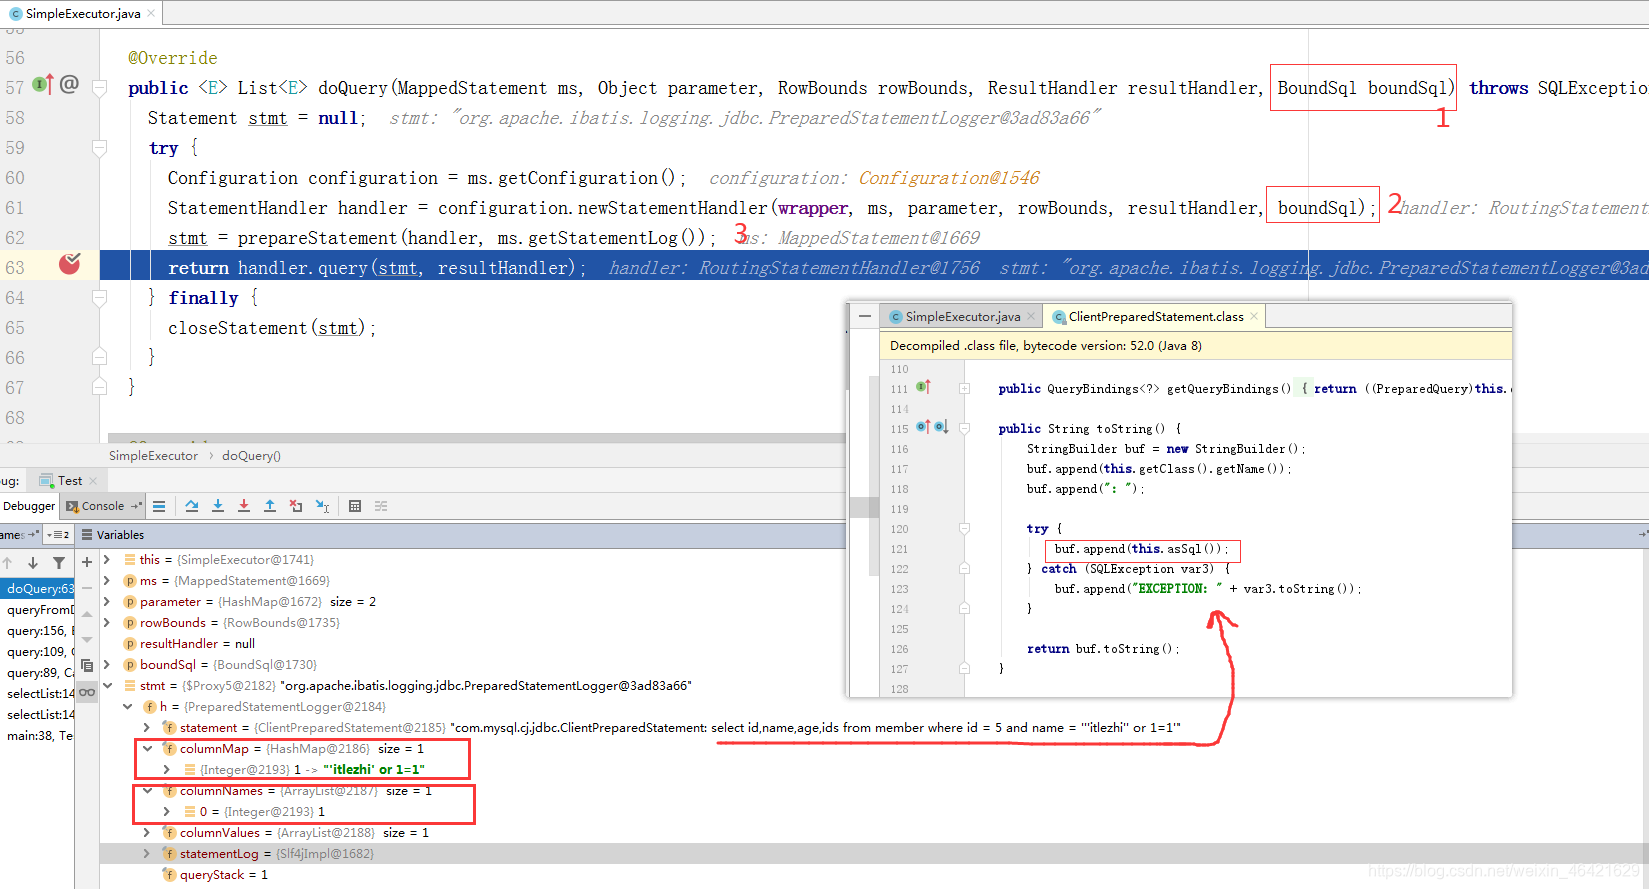The width and height of the screenshot is (1649, 889).
Task: Select the queryFromDatabase stack frame
Action: click(x=37, y=610)
